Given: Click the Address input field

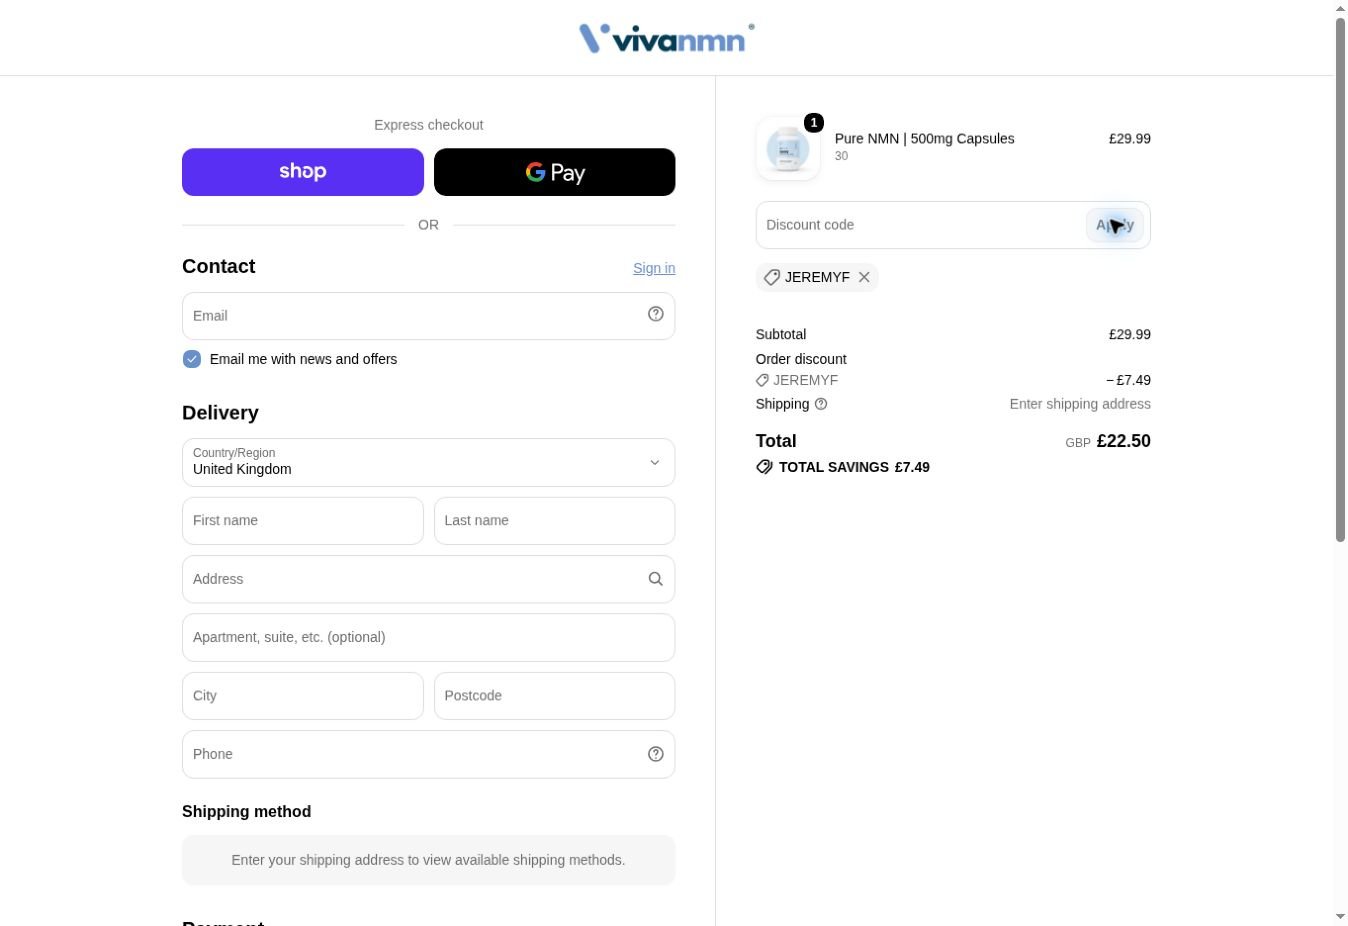Looking at the screenshot, I should (x=429, y=579).
